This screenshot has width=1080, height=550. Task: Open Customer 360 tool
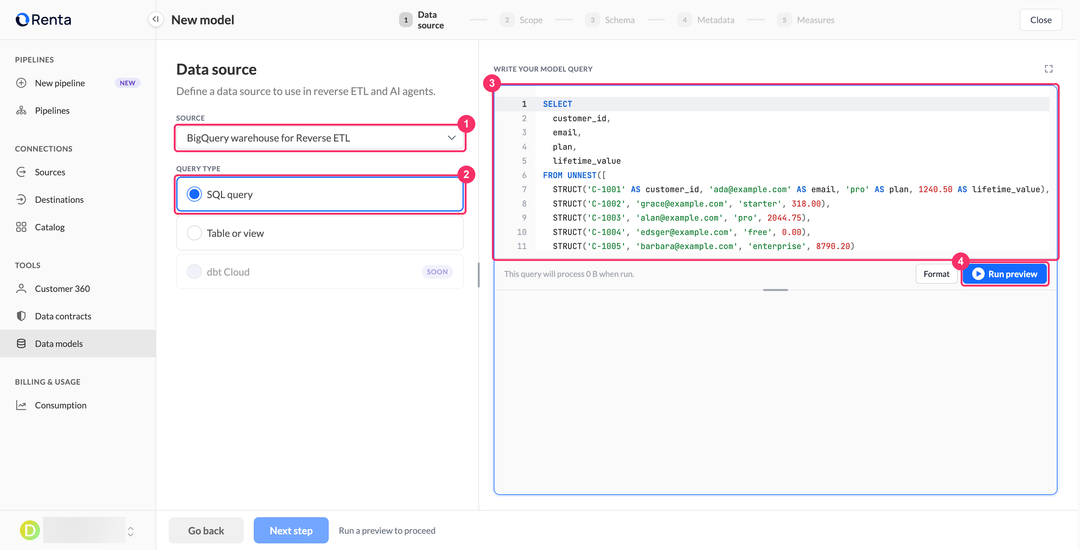tap(78, 289)
